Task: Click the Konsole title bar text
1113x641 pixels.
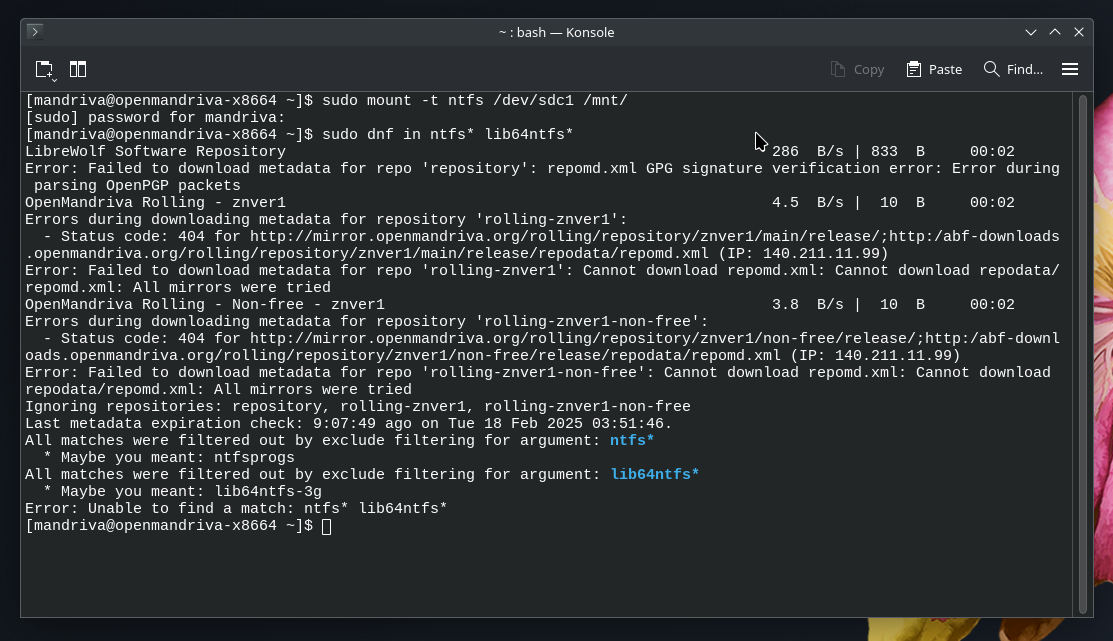Action: [556, 33]
